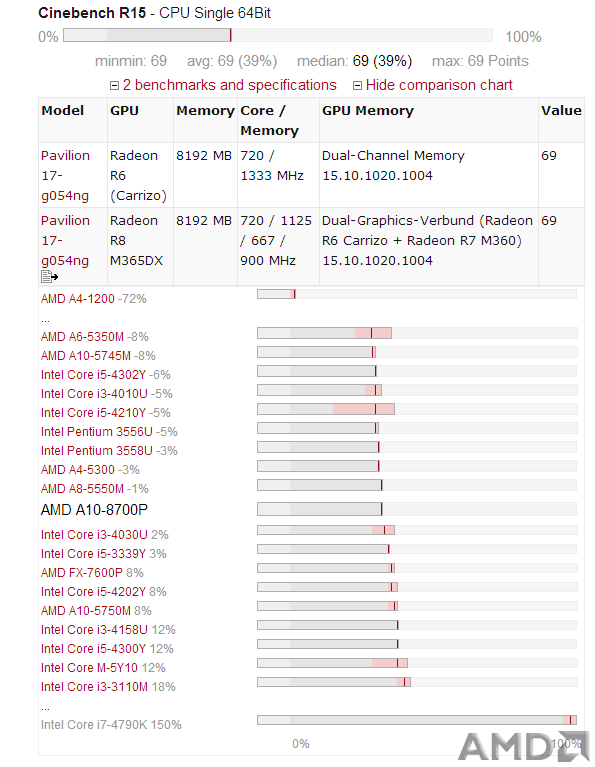Select the avg: 69 (39%) text
The width and height of the screenshot is (595, 767).
pyautogui.click(x=232, y=61)
